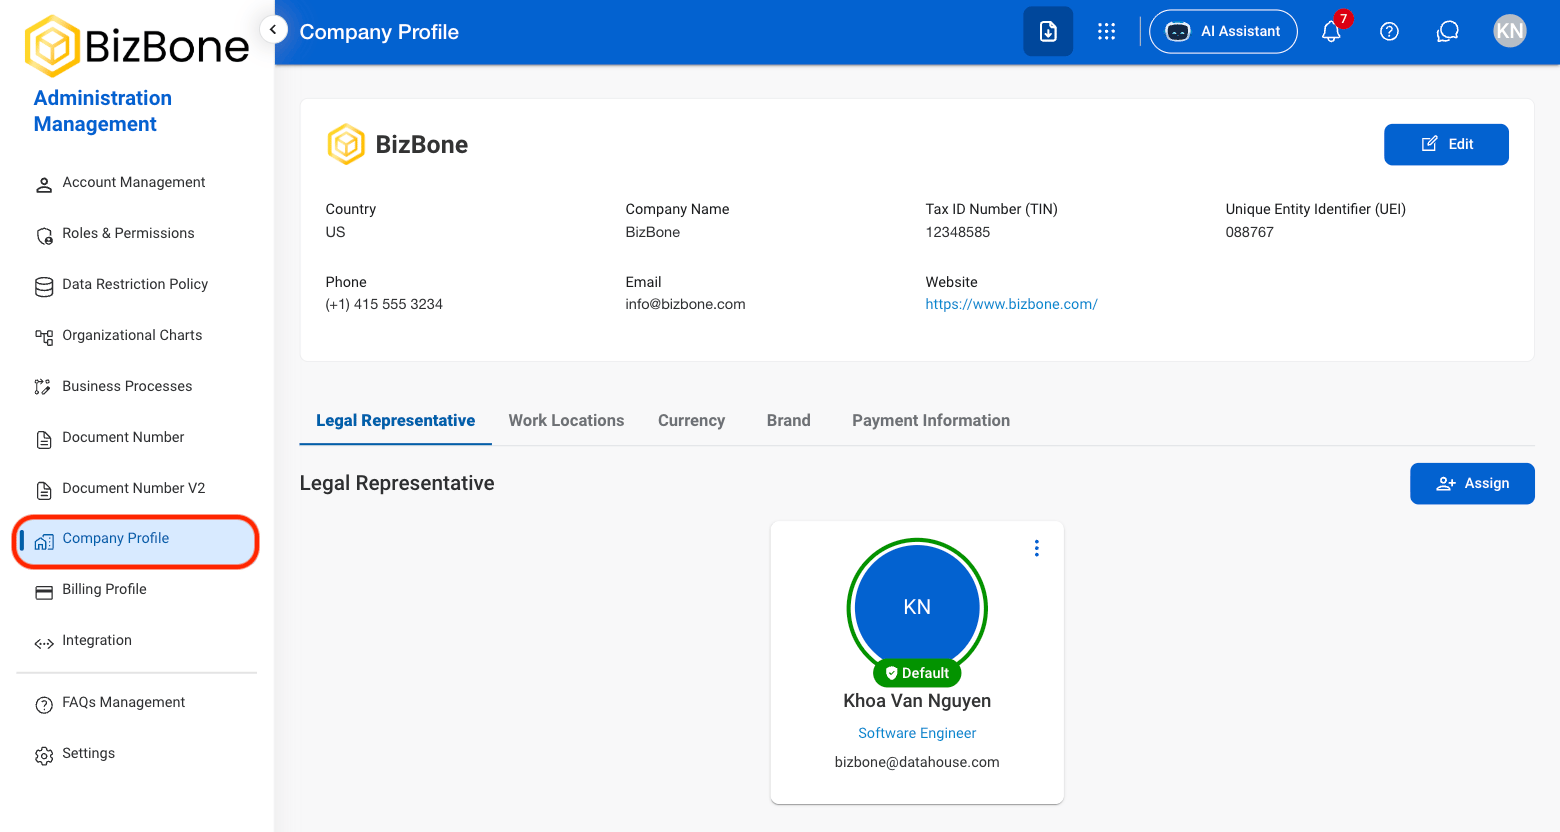Click the Data Restriction Policy database icon

pos(44,287)
